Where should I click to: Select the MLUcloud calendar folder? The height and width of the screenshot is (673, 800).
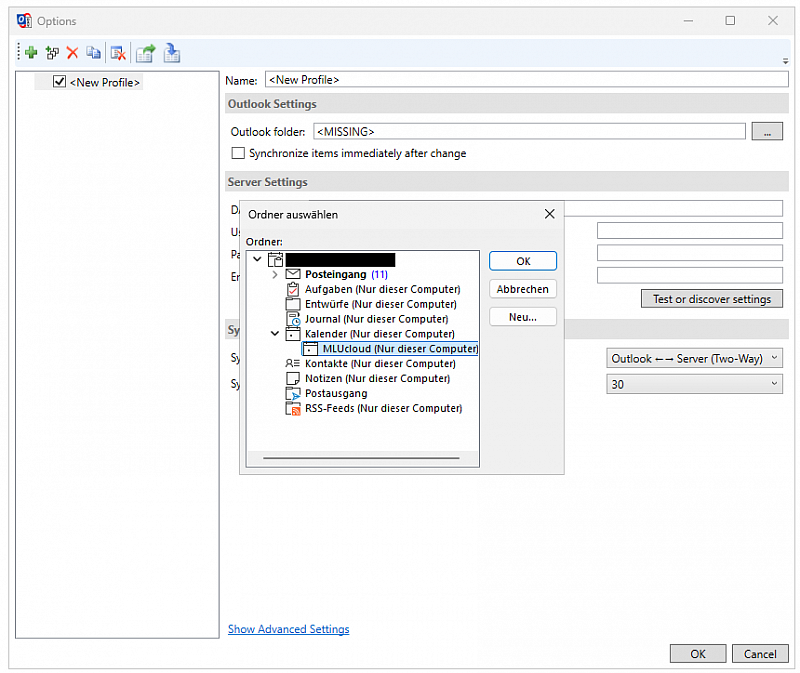[399, 349]
